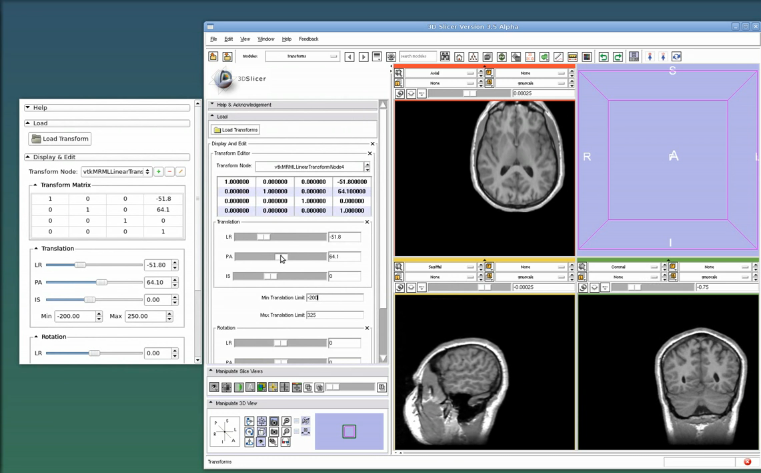Click the green add transform node icon

pyautogui.click(x=159, y=172)
